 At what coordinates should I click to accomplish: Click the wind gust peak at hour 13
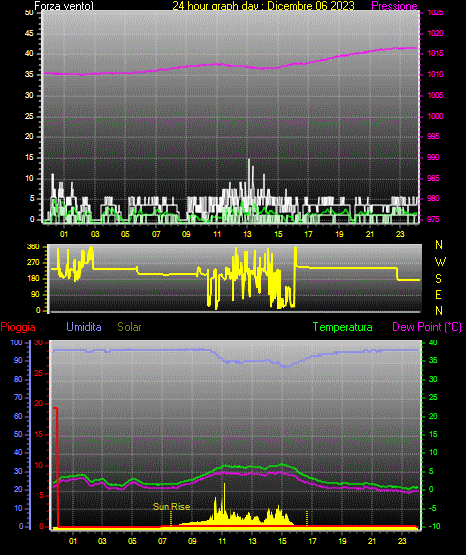[249, 160]
